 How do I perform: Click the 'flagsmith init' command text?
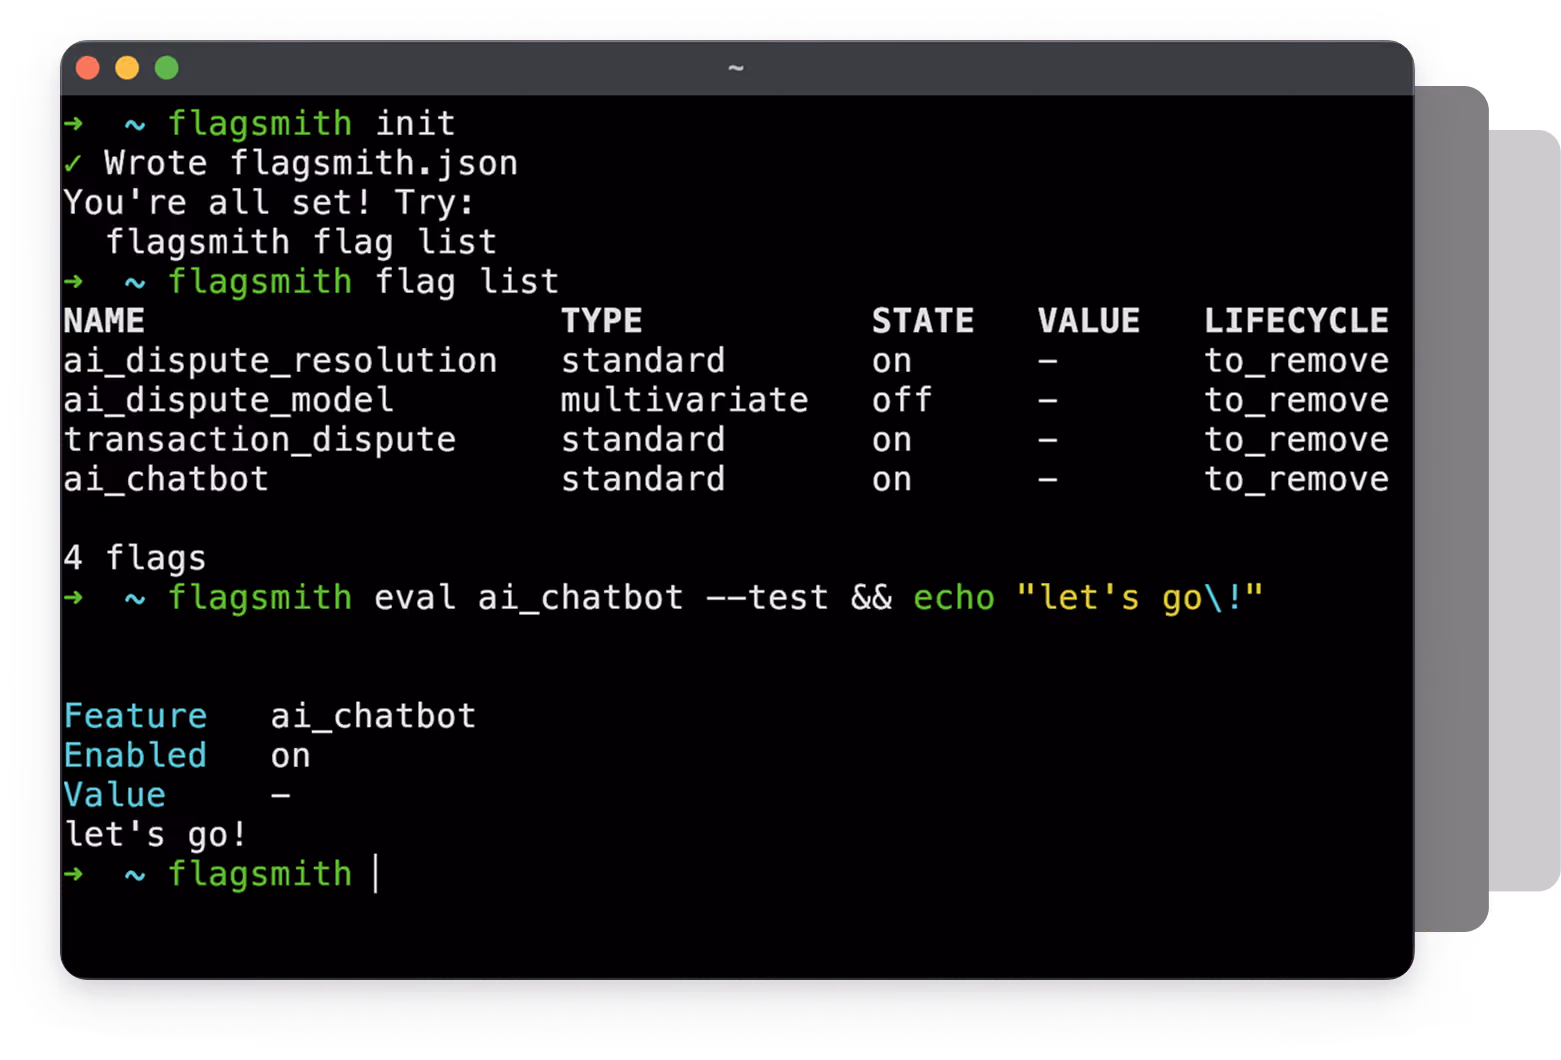coord(311,123)
